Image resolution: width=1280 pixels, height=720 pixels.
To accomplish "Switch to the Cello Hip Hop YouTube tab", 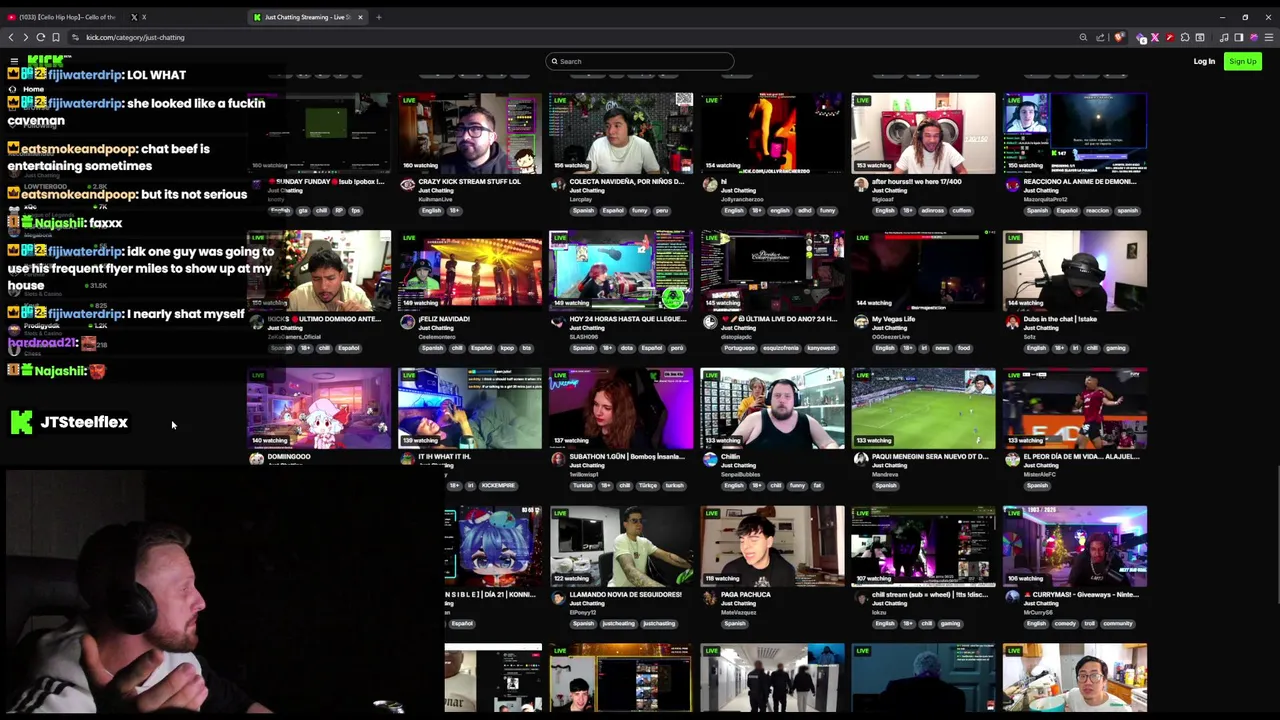I will (62, 17).
